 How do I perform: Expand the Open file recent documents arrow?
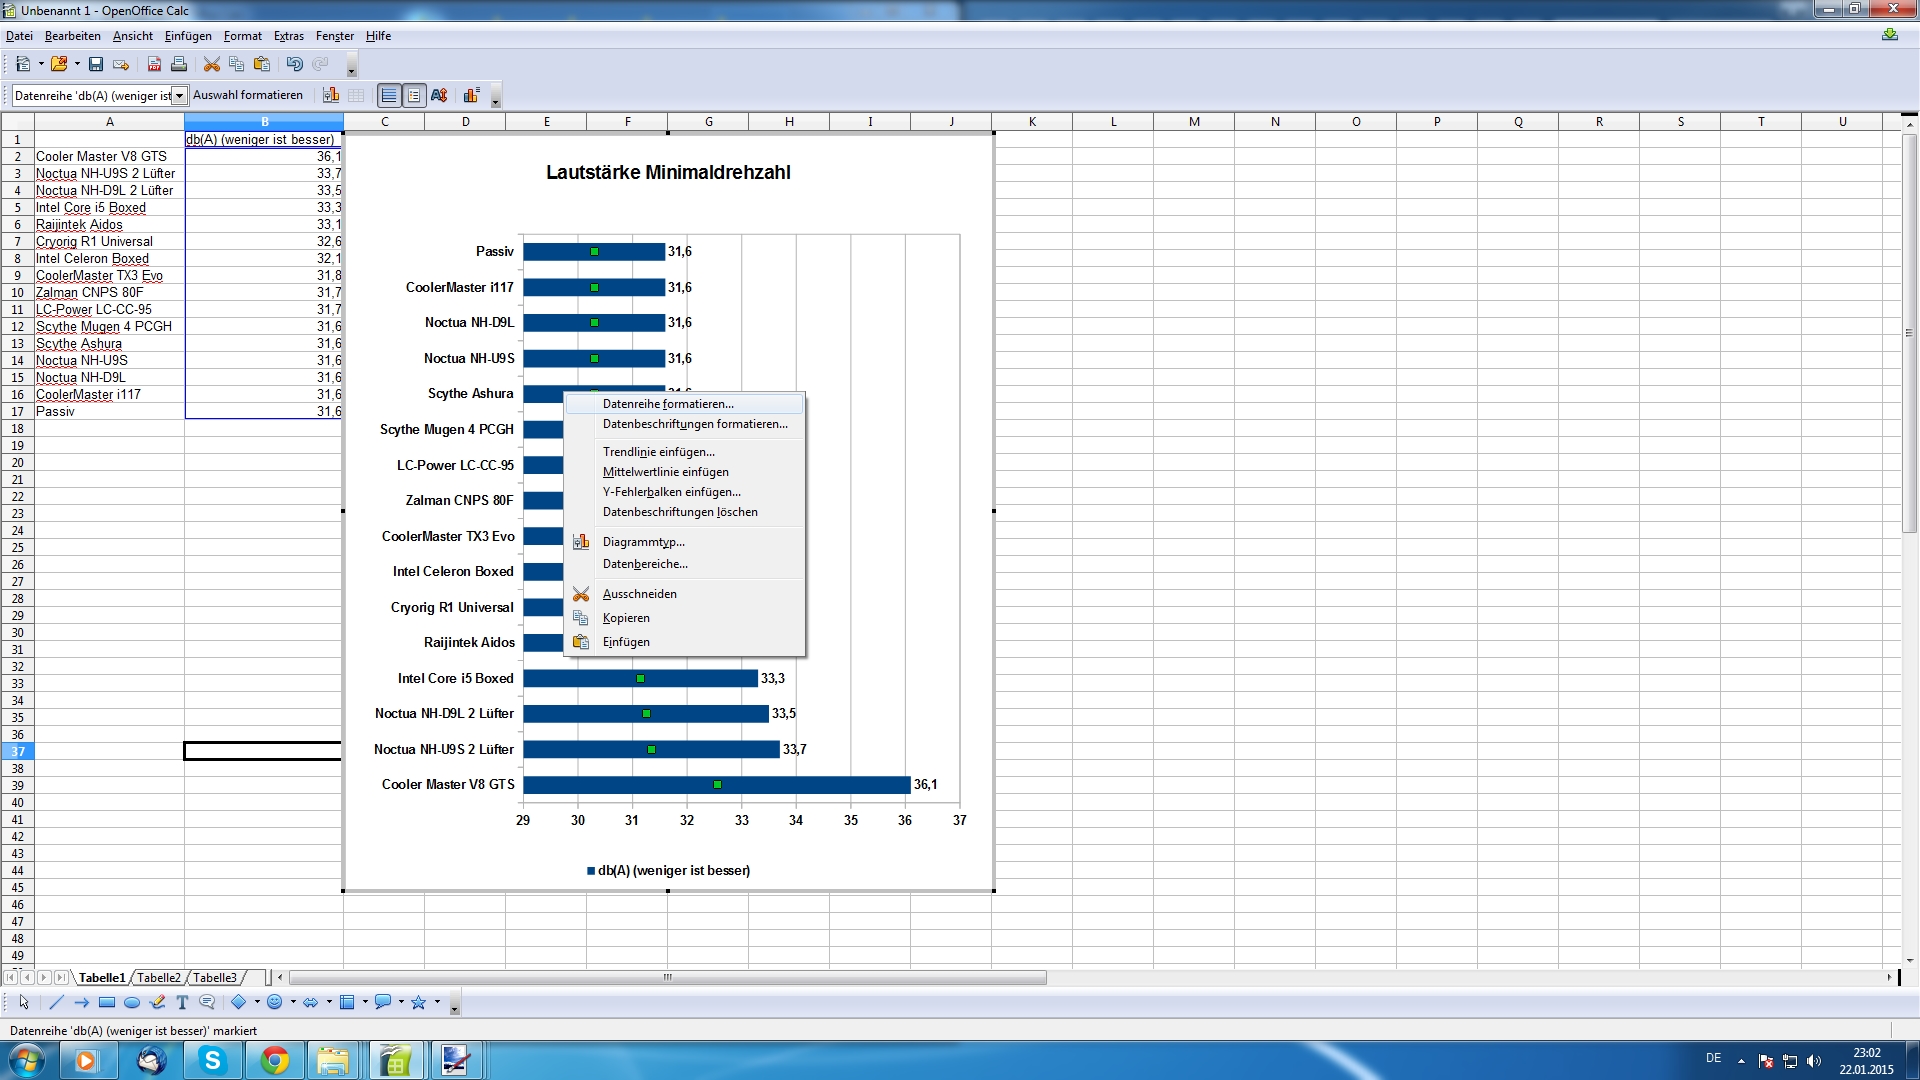(77, 64)
